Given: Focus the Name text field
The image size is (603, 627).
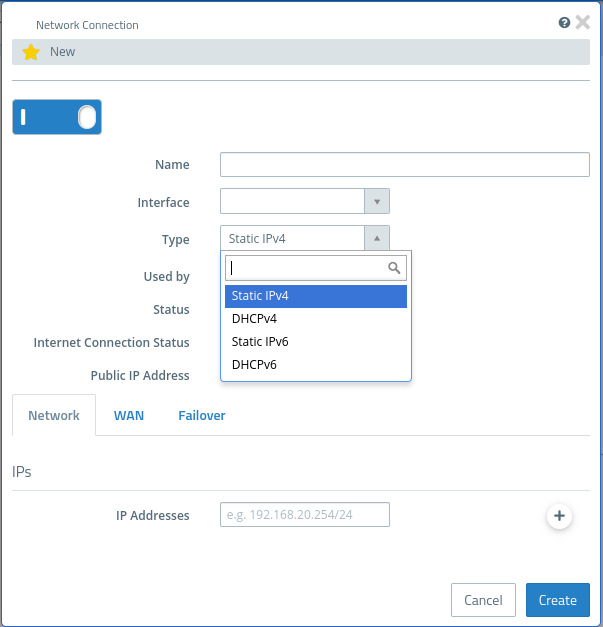Looking at the screenshot, I should pyautogui.click(x=404, y=164).
